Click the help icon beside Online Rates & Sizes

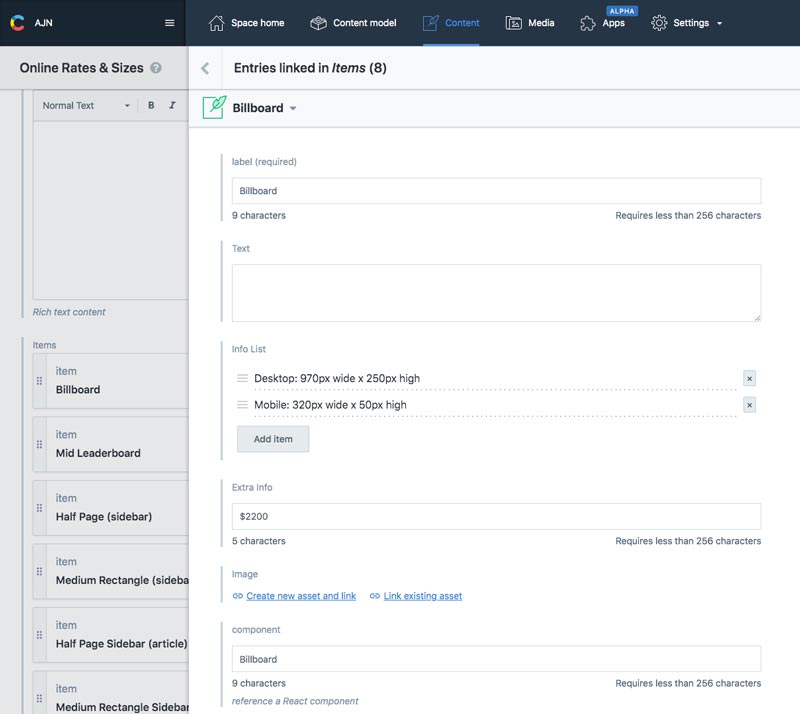click(x=156, y=68)
